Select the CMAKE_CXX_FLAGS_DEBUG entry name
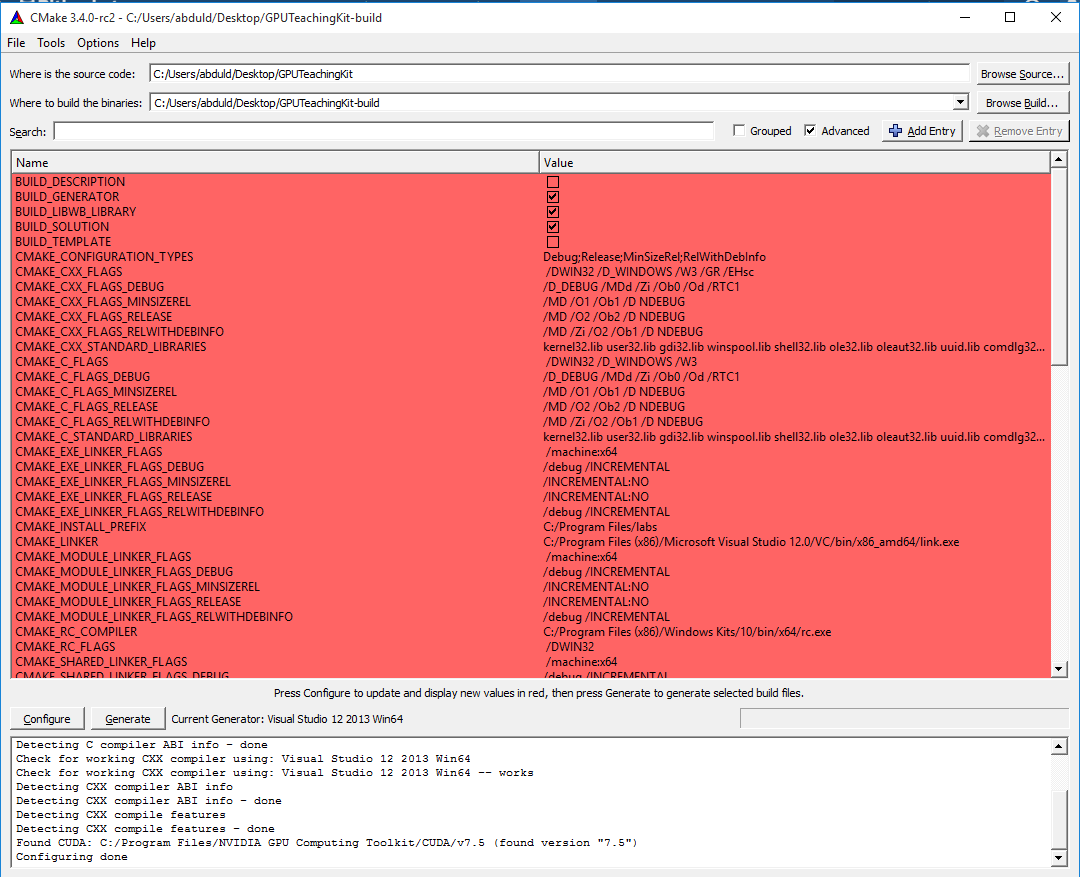This screenshot has width=1080, height=877. 90,287
